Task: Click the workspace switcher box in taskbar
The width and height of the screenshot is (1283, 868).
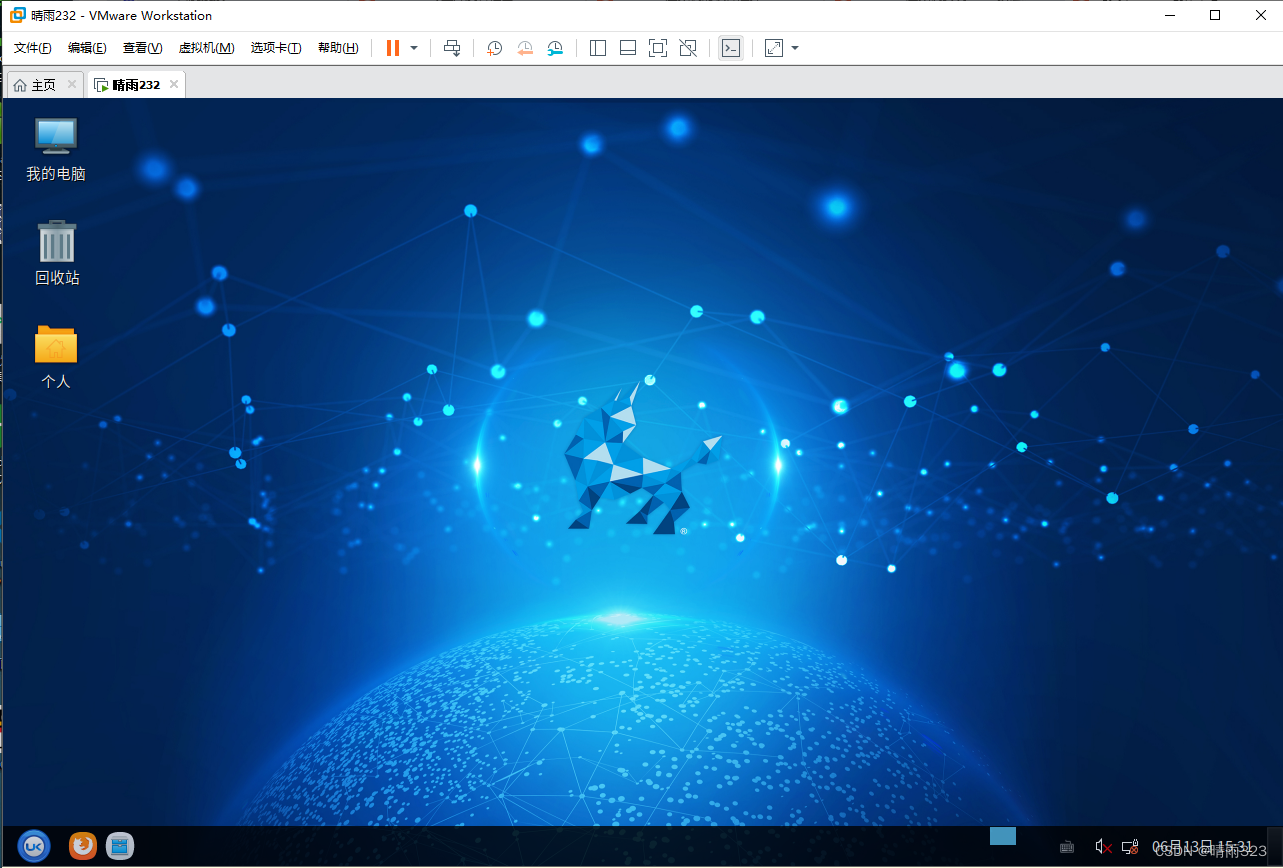Action: (1003, 836)
